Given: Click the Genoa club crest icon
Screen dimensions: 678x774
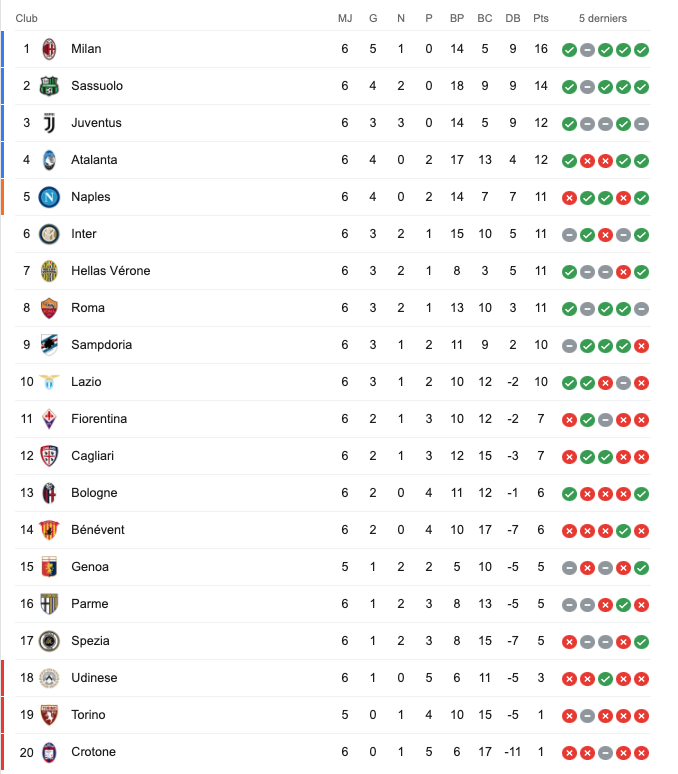Looking at the screenshot, I should click(x=49, y=567).
